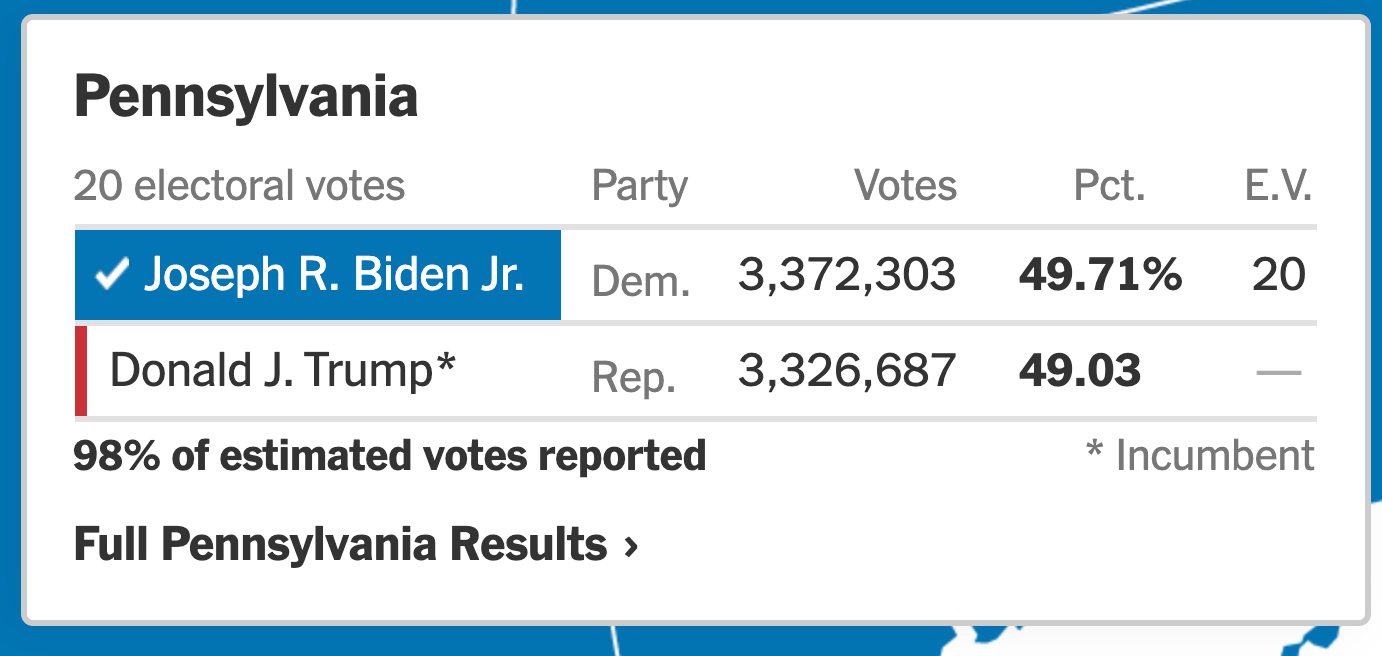1382x656 pixels.
Task: Click the Pennsylvania state title
Action: click(246, 98)
